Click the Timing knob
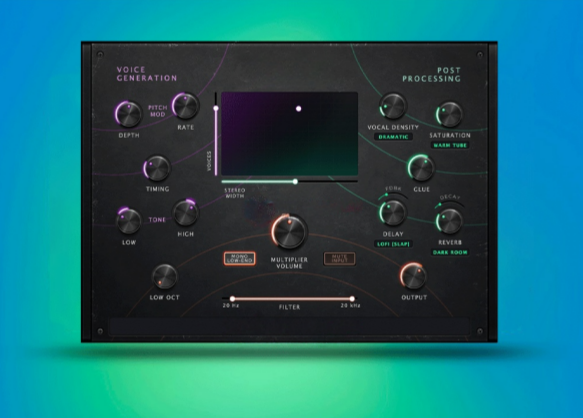 pyautogui.click(x=157, y=168)
